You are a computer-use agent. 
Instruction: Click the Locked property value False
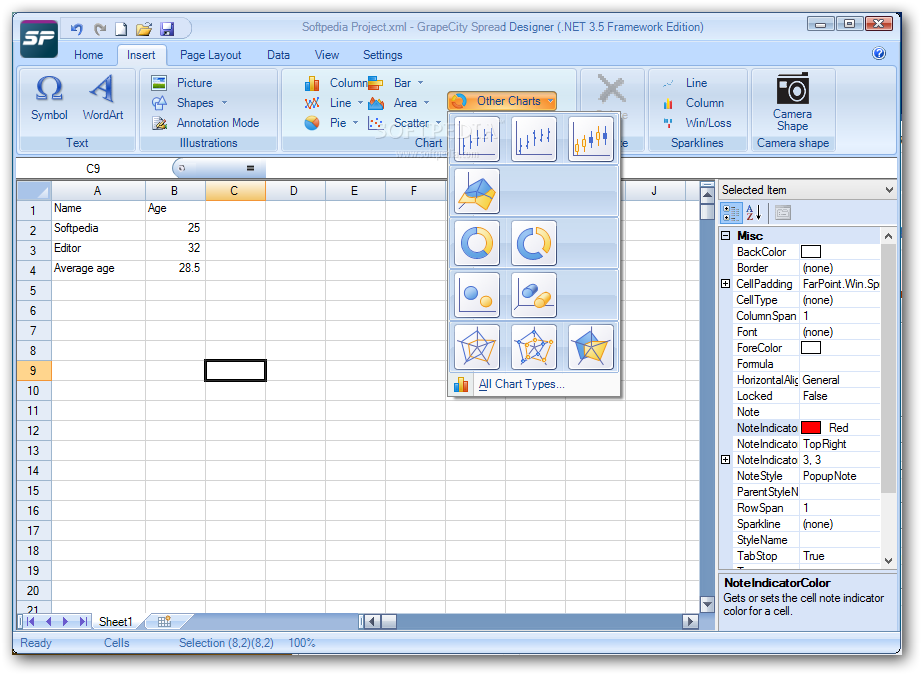point(840,396)
